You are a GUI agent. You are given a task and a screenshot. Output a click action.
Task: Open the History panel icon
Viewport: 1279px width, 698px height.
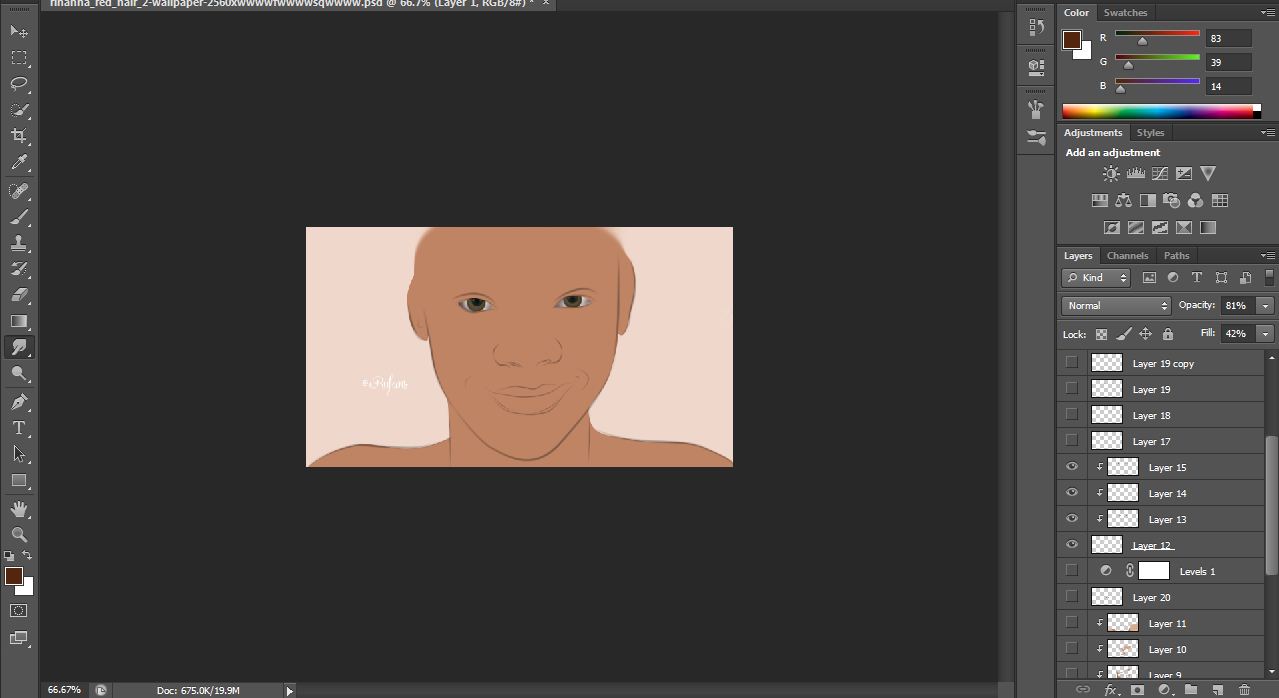[x=1036, y=29]
